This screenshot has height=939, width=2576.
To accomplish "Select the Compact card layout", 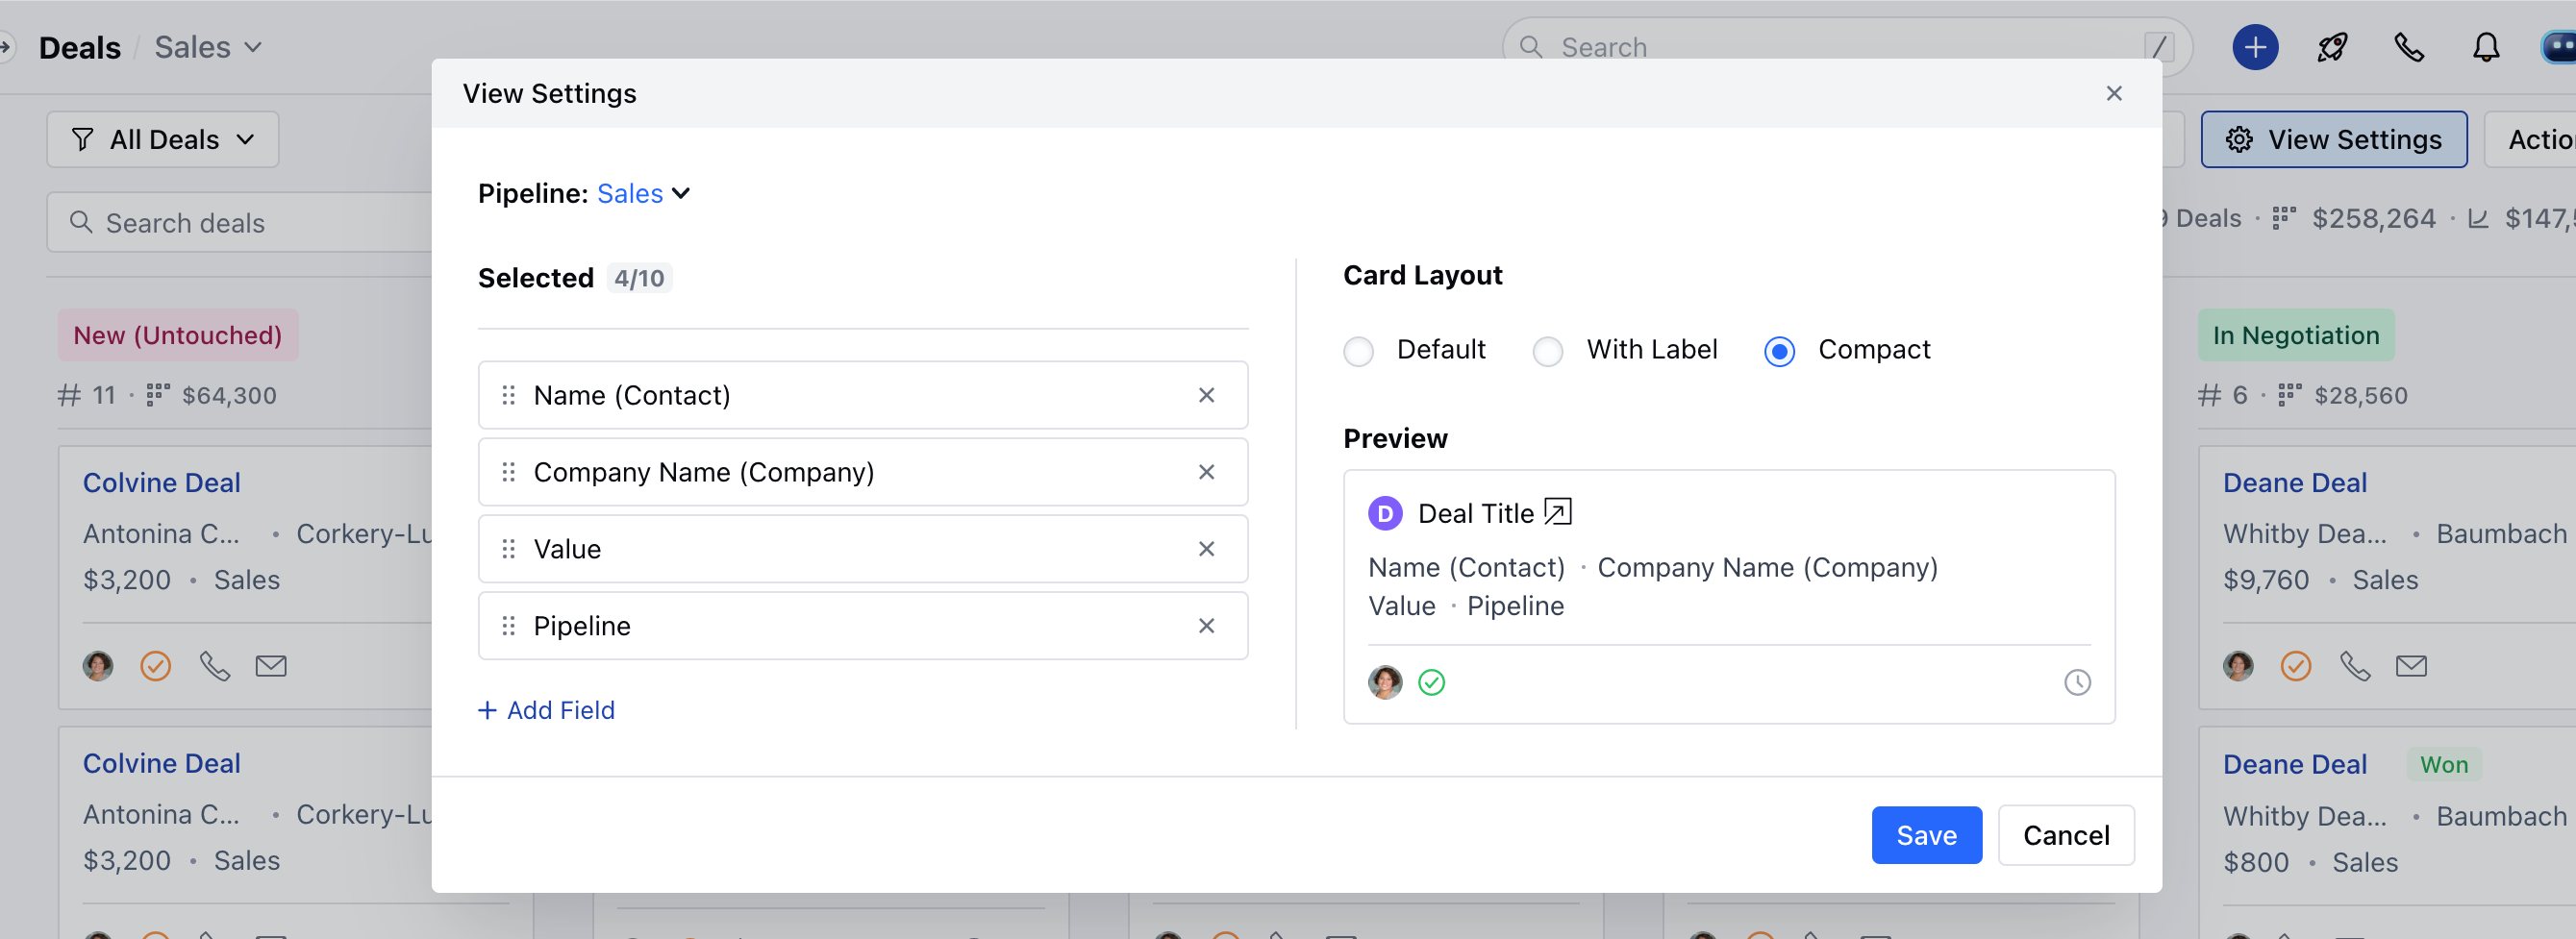I will coord(1779,350).
